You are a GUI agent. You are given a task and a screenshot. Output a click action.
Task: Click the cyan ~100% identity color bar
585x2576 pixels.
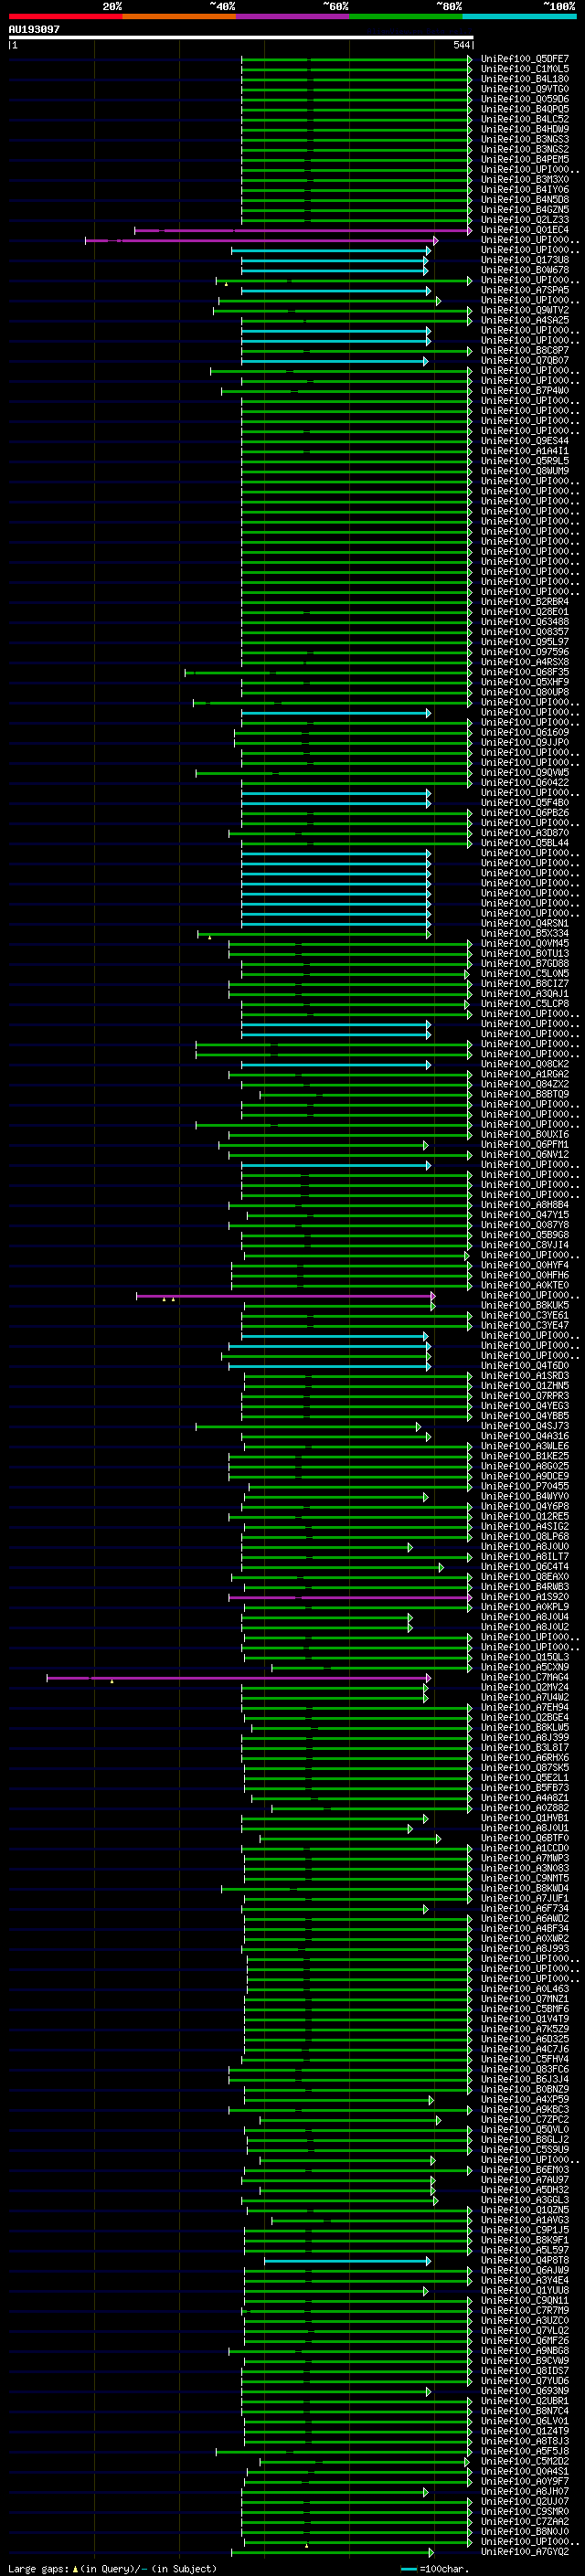click(x=519, y=16)
